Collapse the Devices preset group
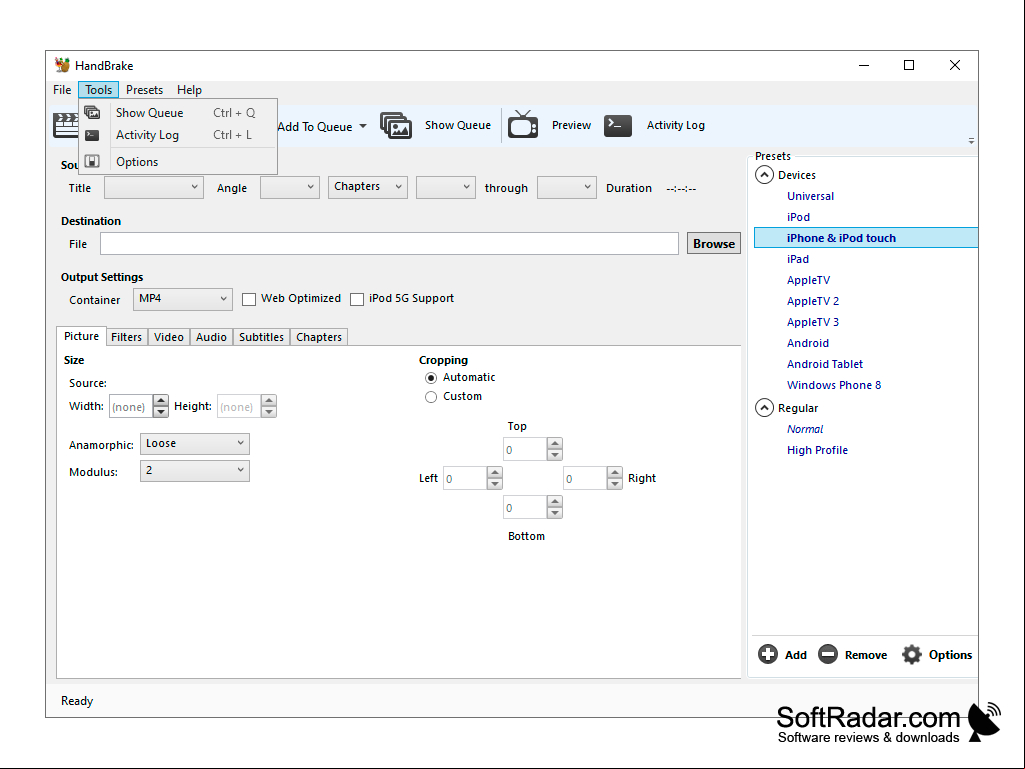 pyautogui.click(x=764, y=175)
